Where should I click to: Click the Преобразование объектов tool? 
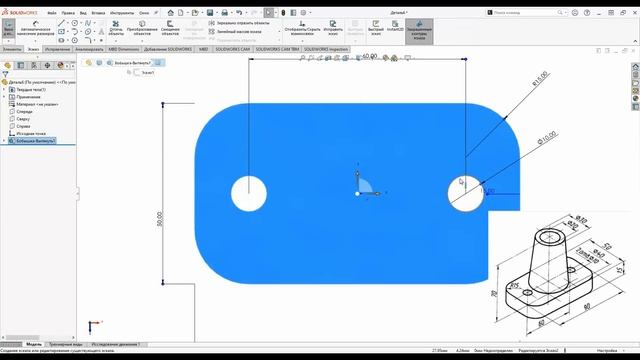[142, 29]
